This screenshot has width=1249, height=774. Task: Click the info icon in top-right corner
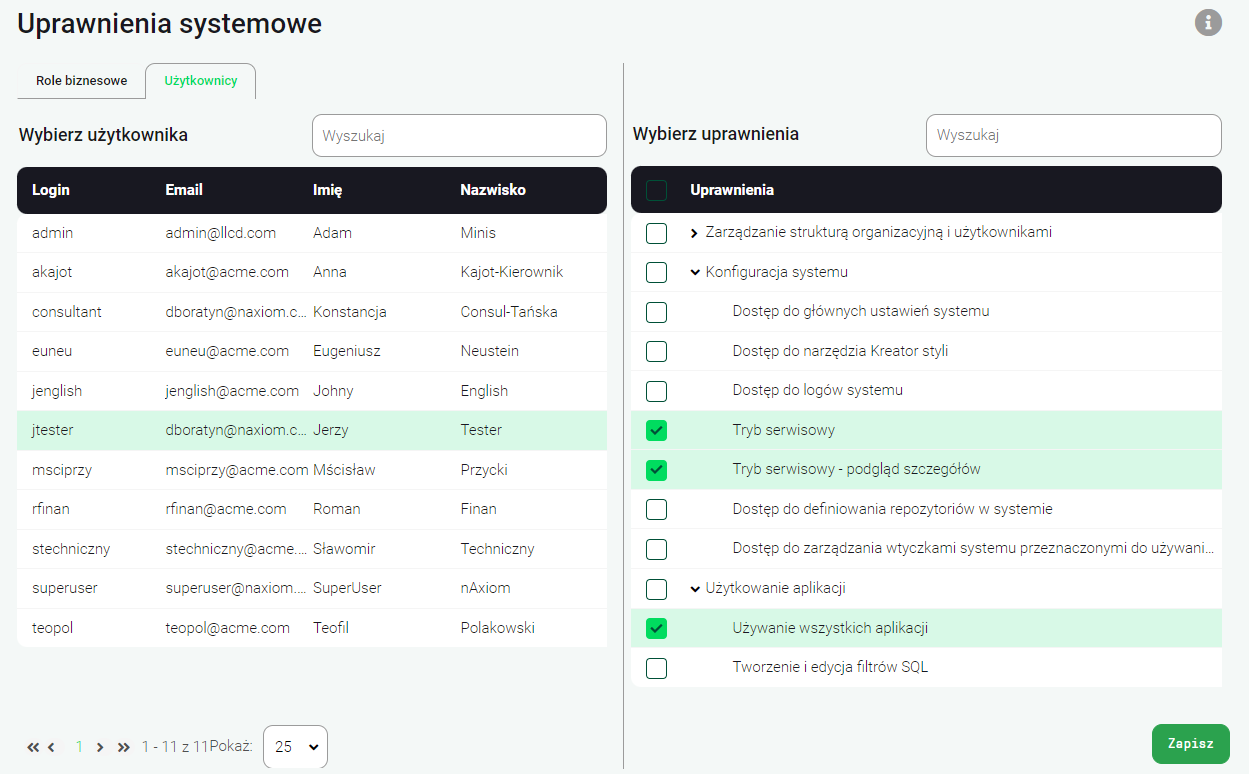(x=1208, y=23)
